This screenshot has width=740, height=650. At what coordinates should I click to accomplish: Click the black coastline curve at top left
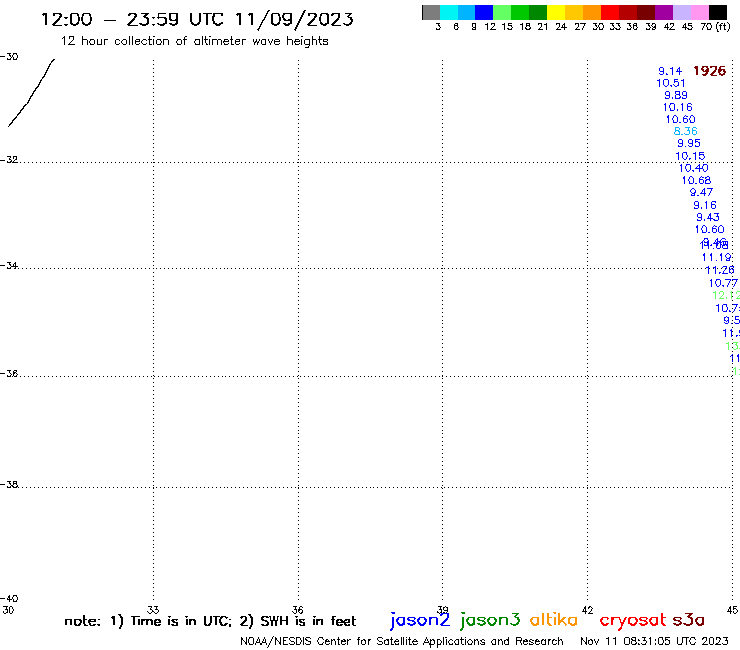click(31, 93)
